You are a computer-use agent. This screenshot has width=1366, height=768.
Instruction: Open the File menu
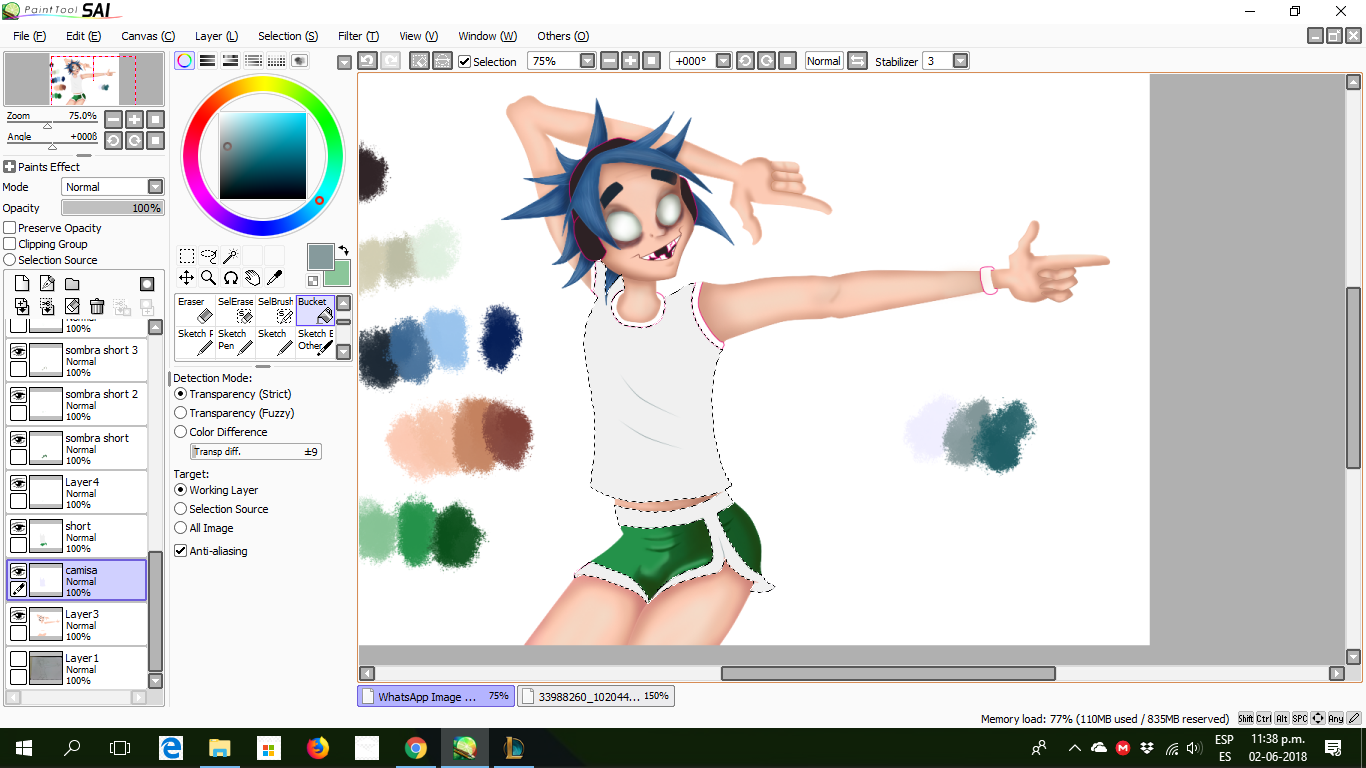(30, 36)
